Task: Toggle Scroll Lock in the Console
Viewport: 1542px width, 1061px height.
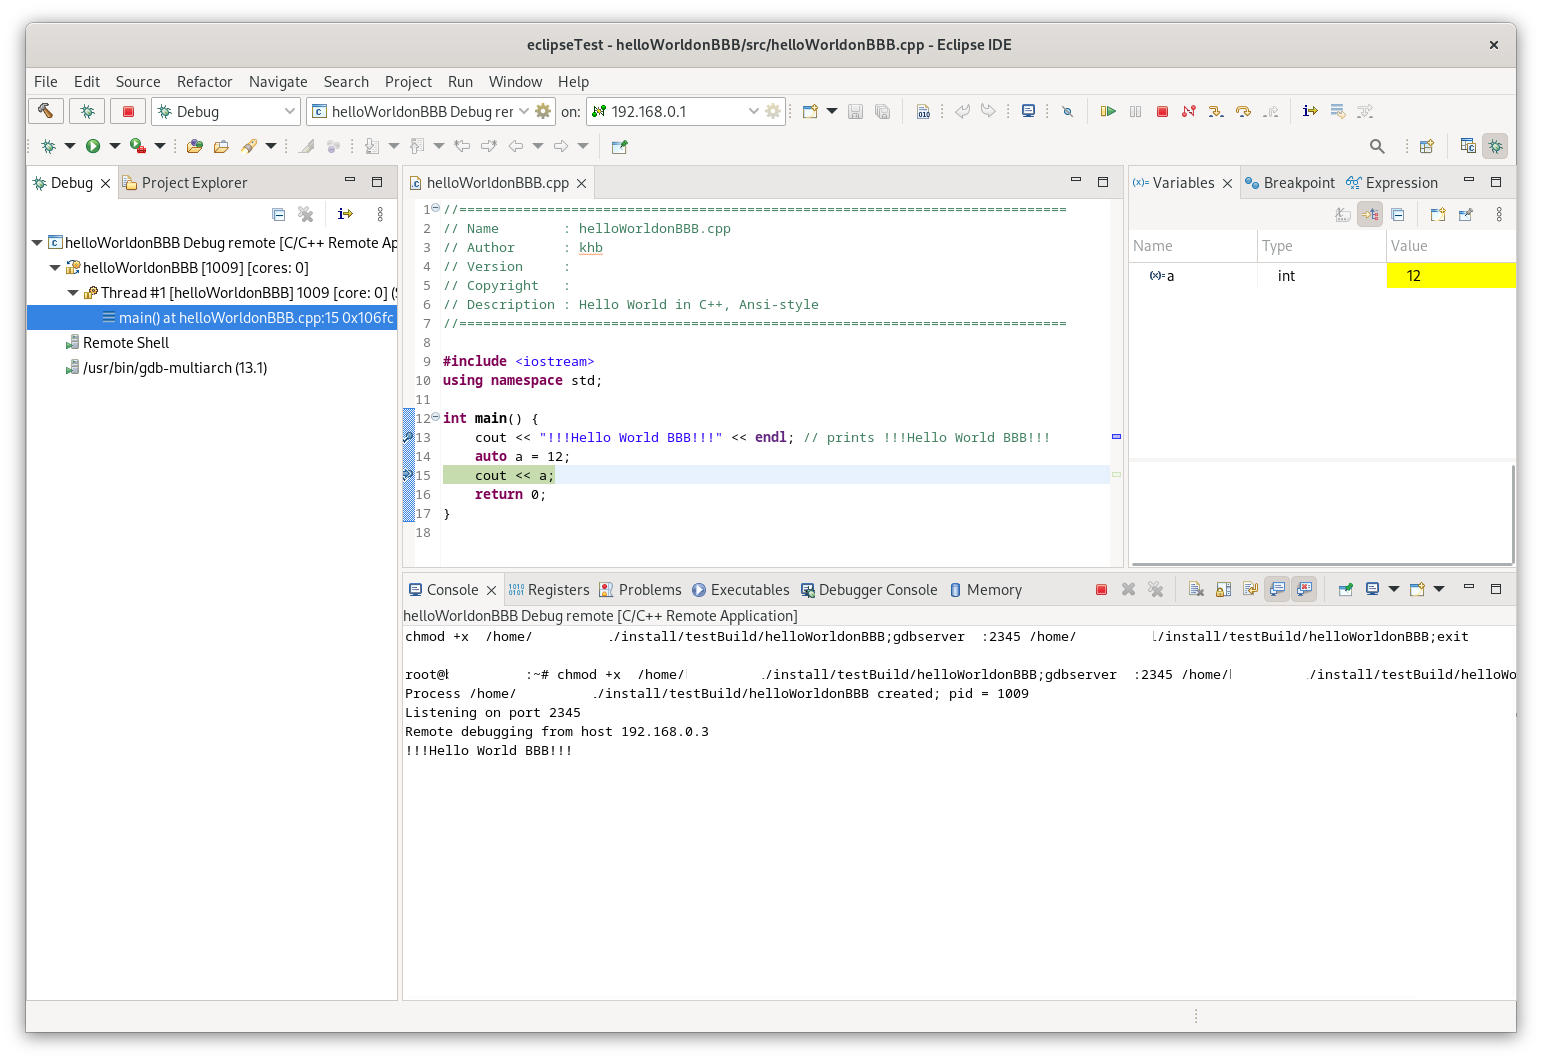Action: point(1223,589)
